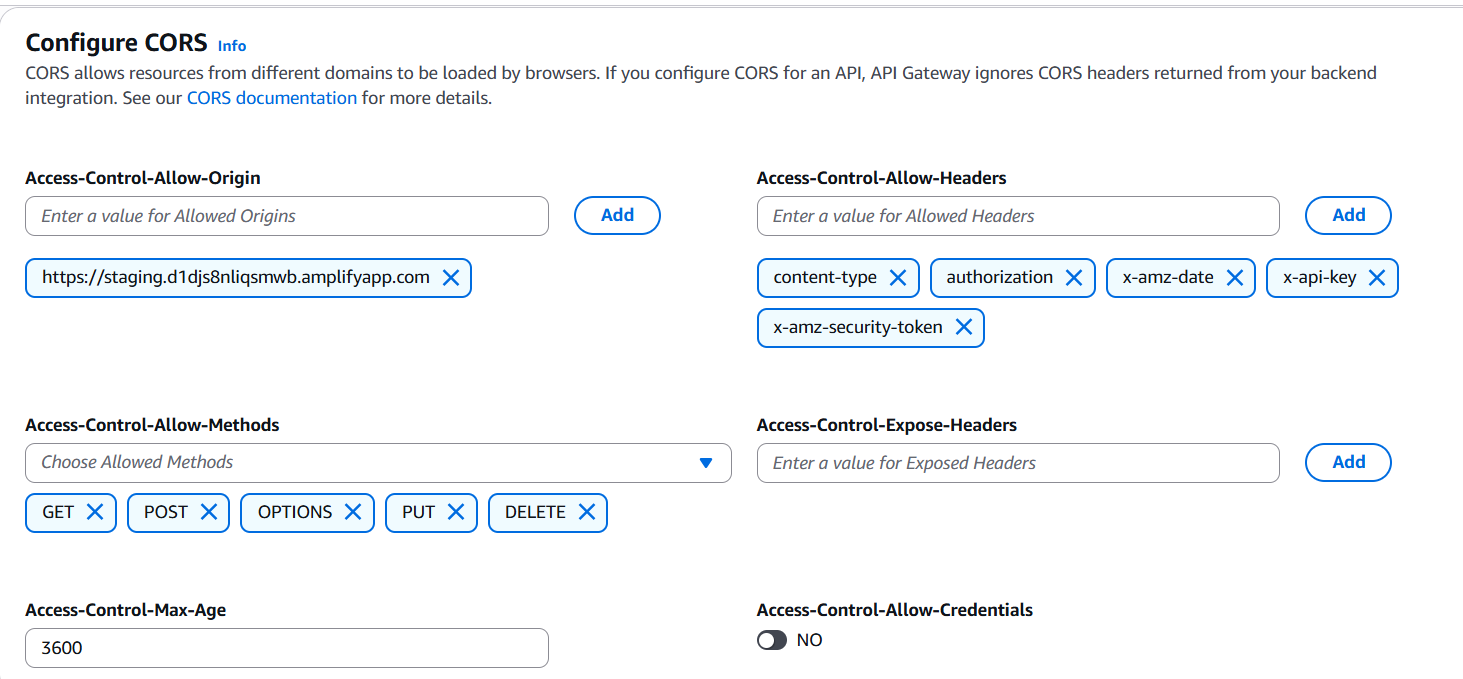Remove the staging amplifyapp origin chip

tap(451, 278)
